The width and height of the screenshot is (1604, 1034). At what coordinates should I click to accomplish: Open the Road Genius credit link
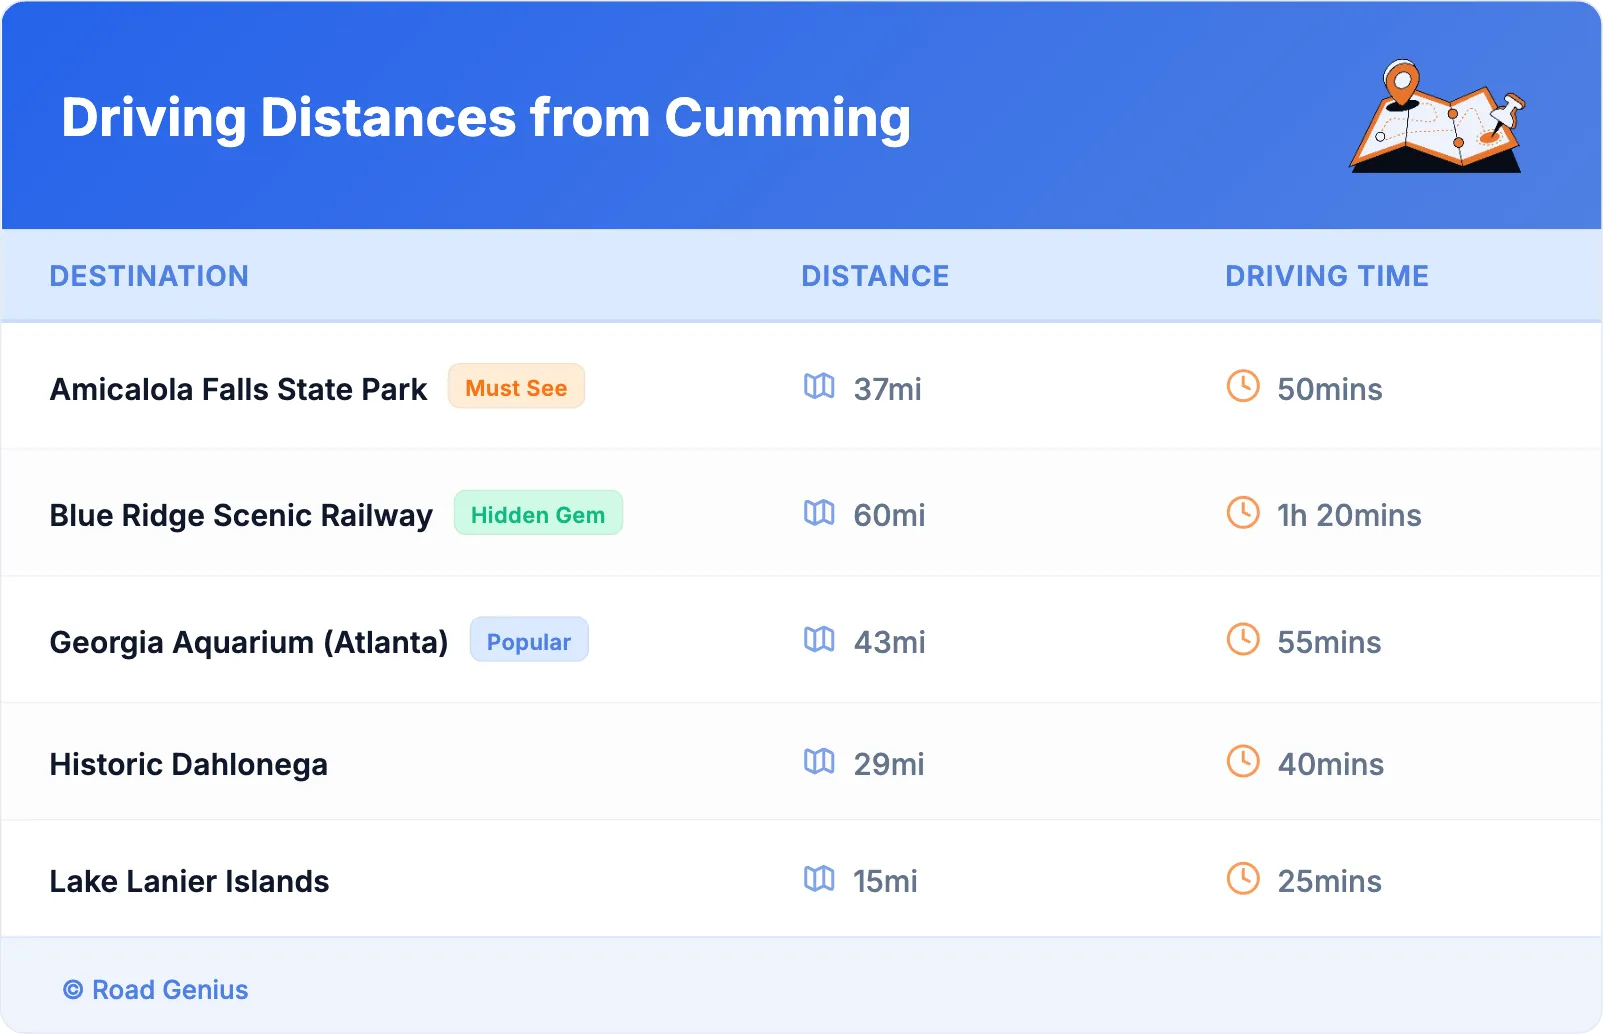[x=156, y=990]
